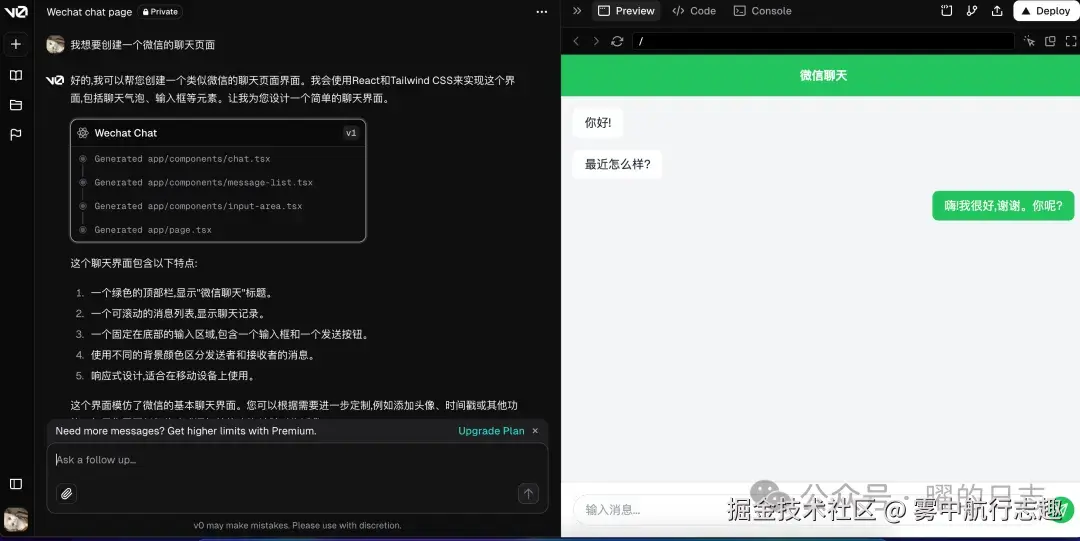
Task: Click the 最近怎么样? chat bubble
Action: pos(617,164)
